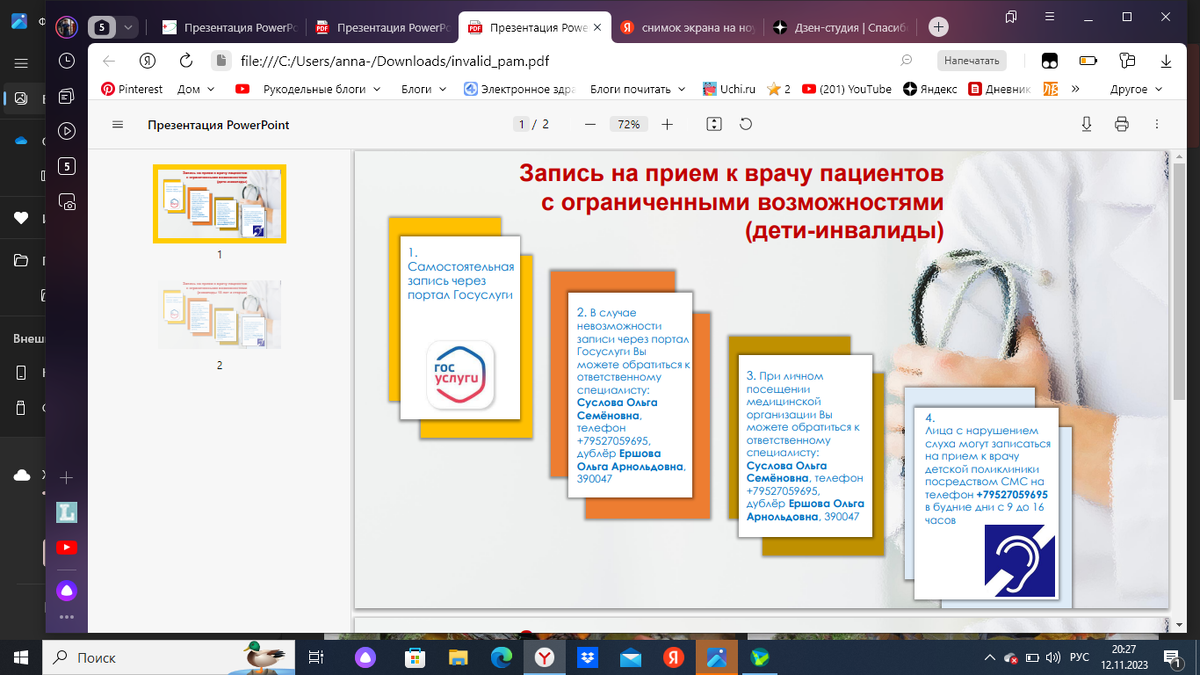Open browser downloads arrow icon

tap(1166, 61)
